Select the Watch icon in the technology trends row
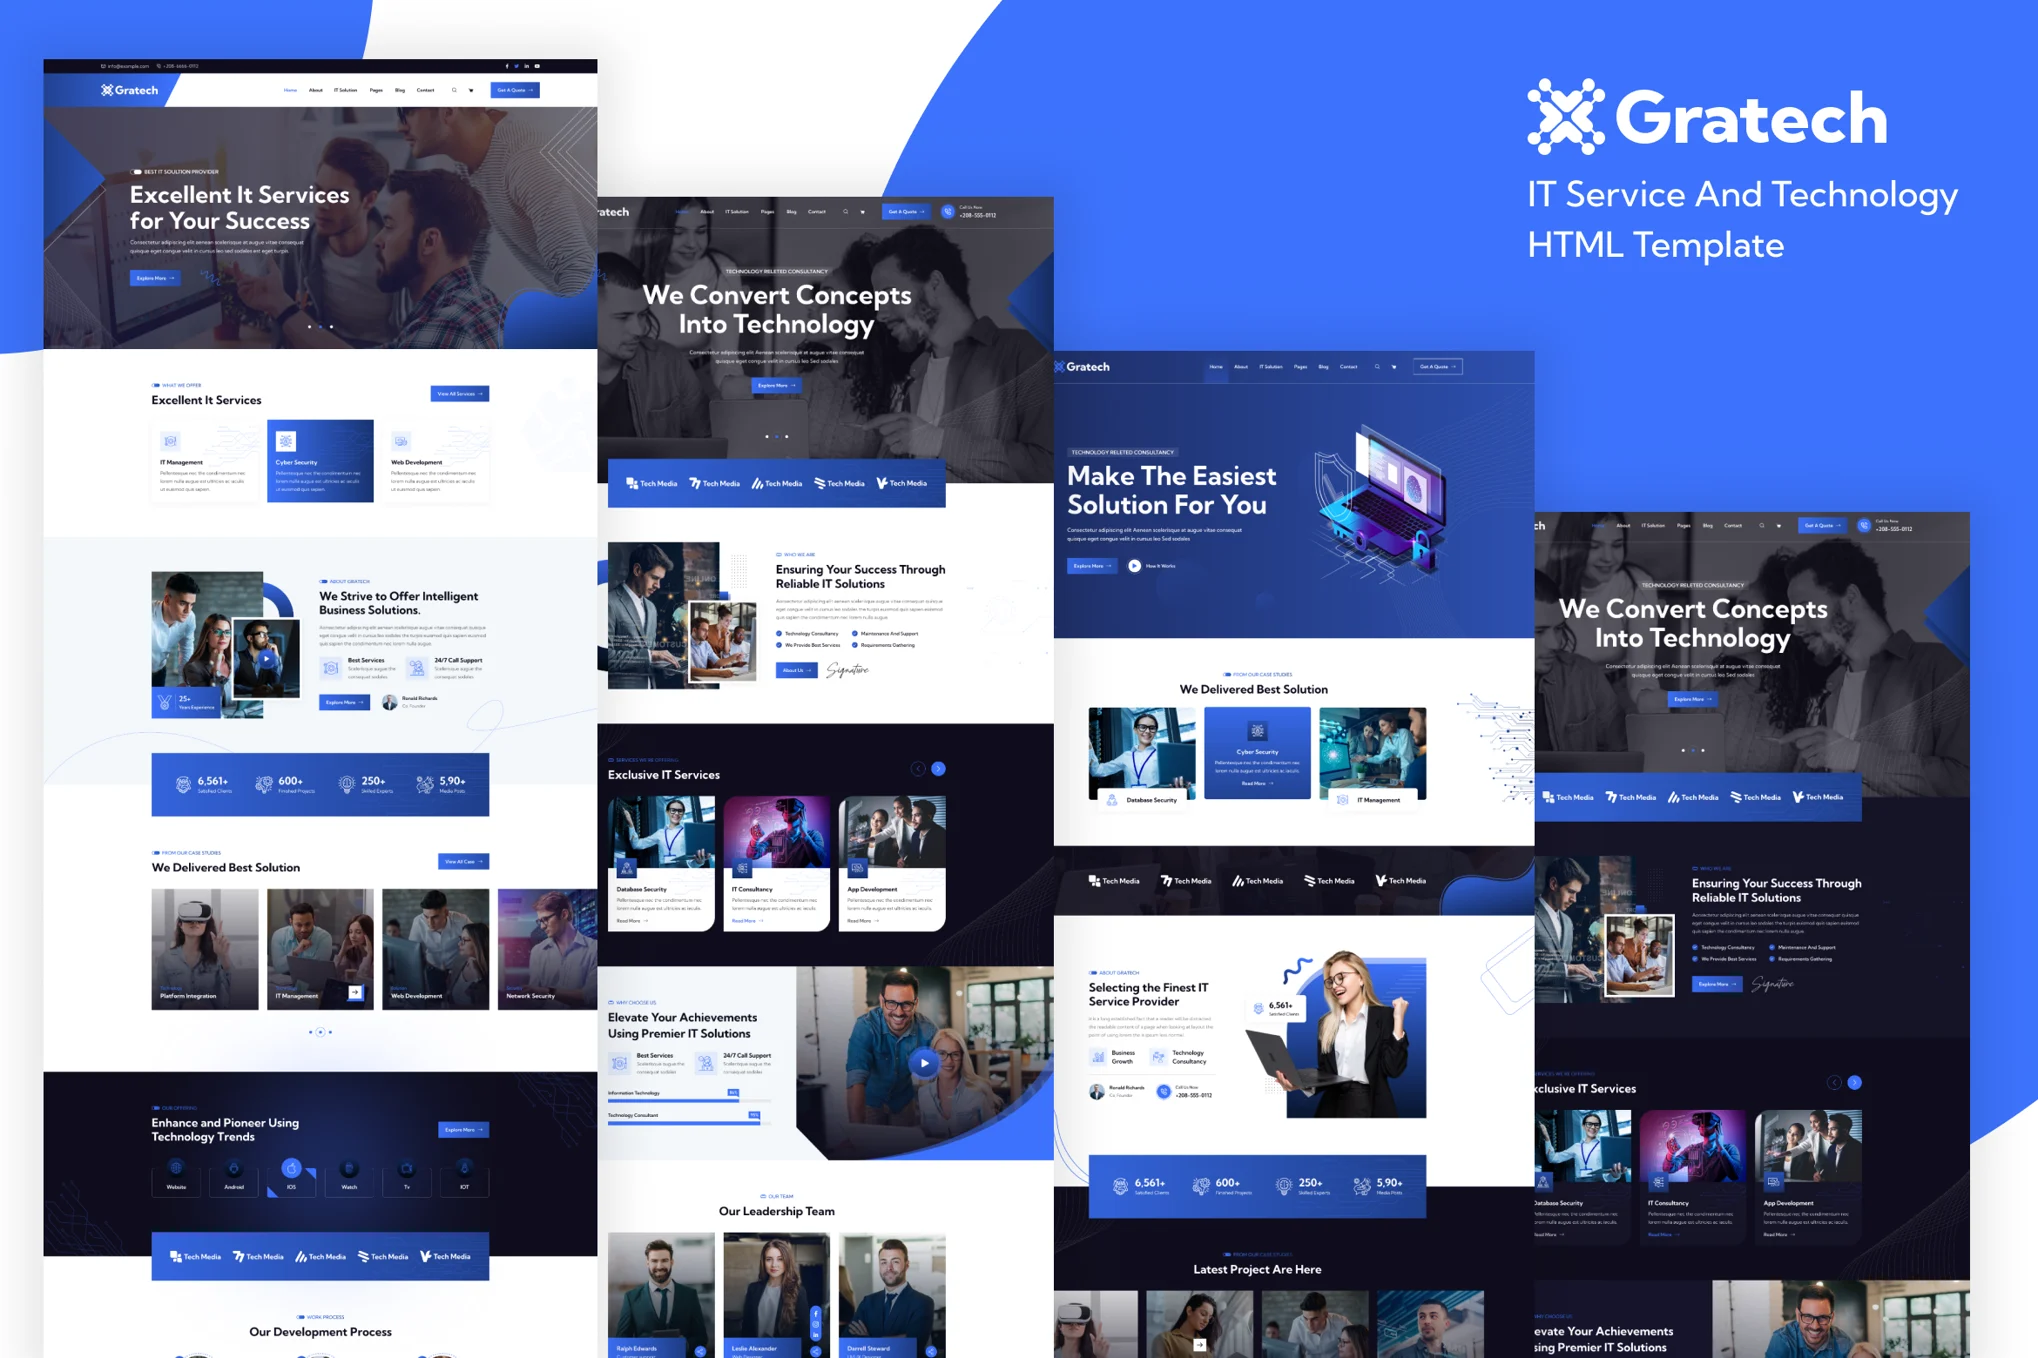This screenshot has width=2038, height=1358. coord(349,1168)
